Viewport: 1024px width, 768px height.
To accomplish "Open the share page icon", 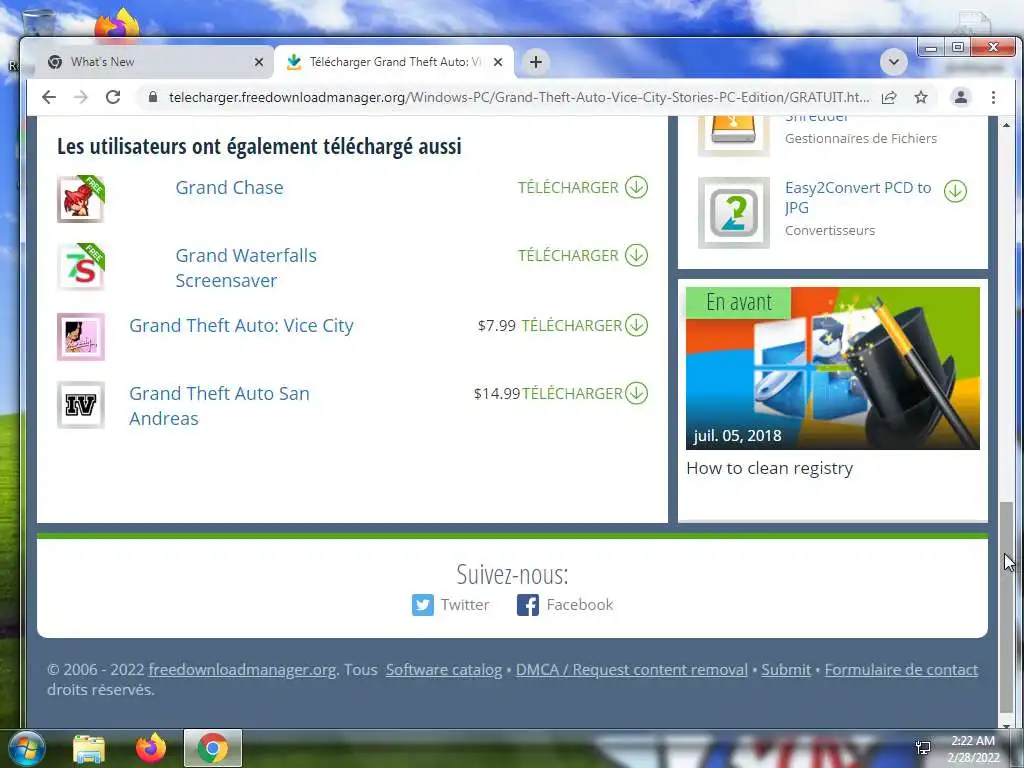I will (889, 97).
